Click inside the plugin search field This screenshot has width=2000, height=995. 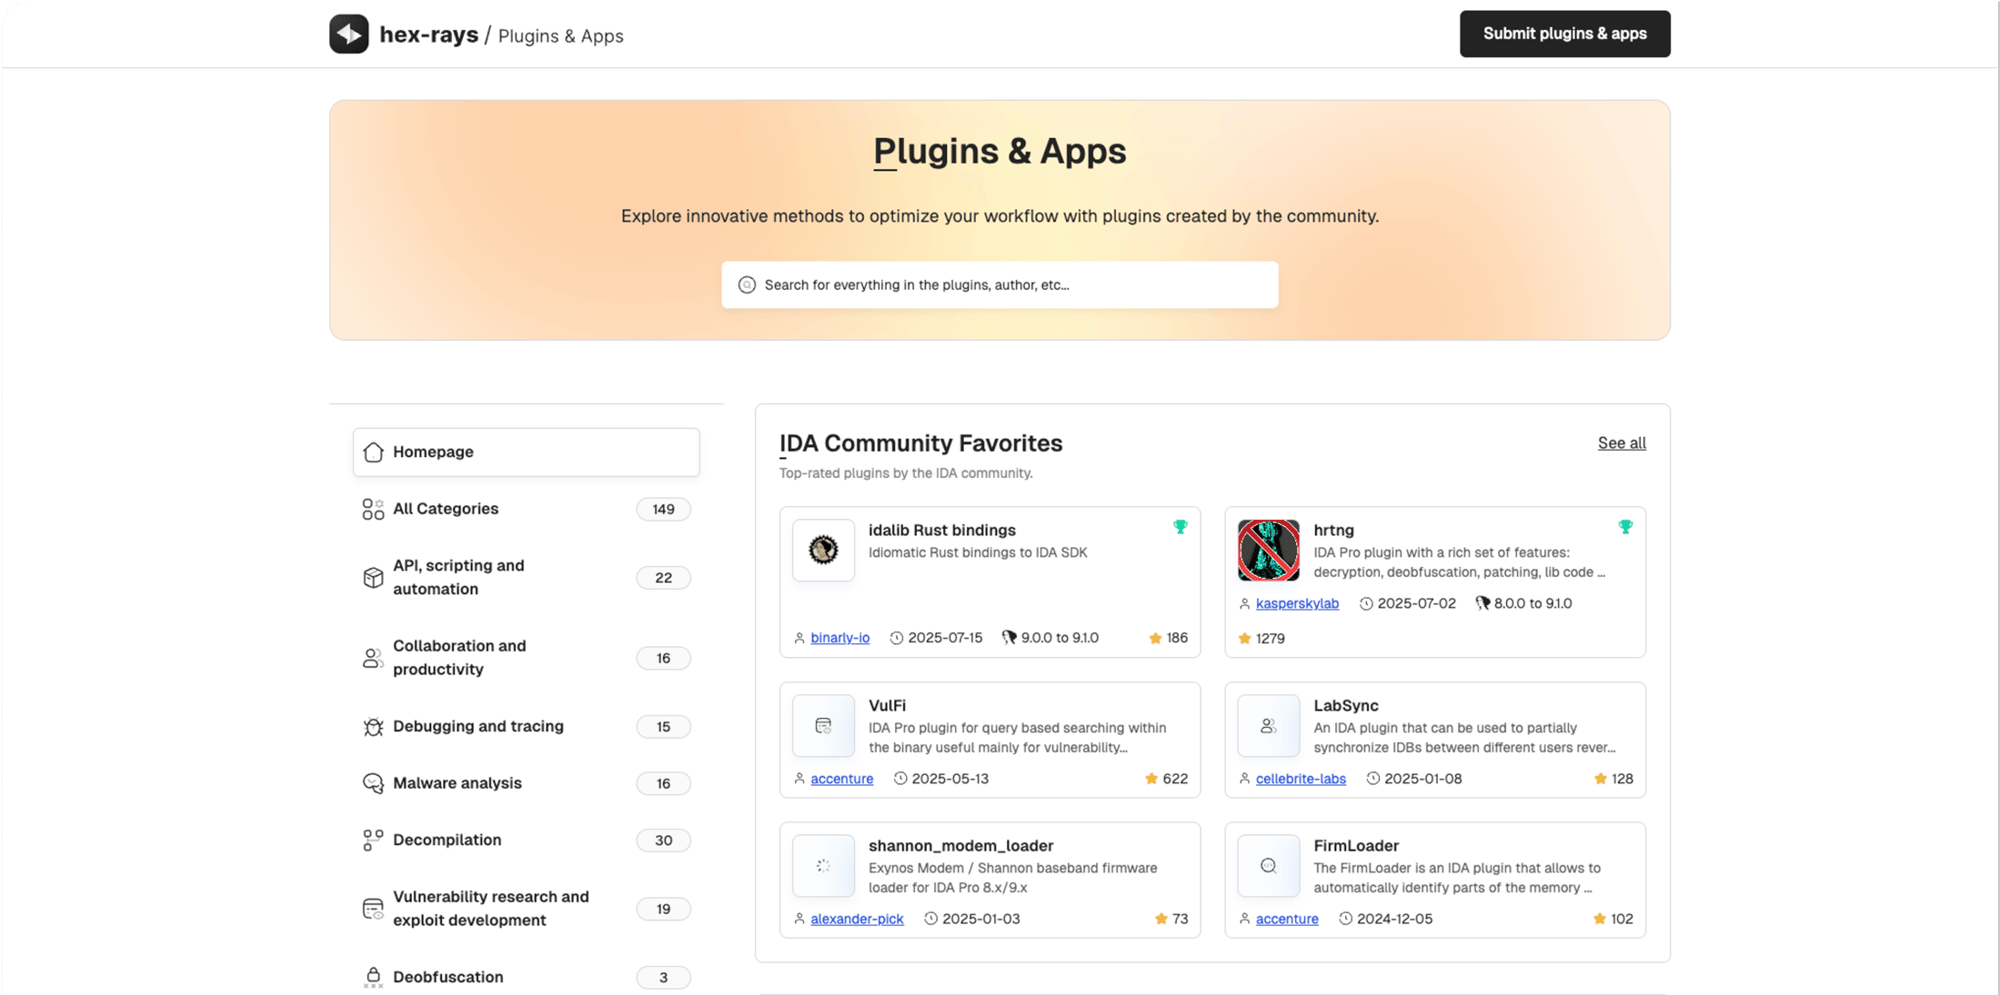pos(999,285)
